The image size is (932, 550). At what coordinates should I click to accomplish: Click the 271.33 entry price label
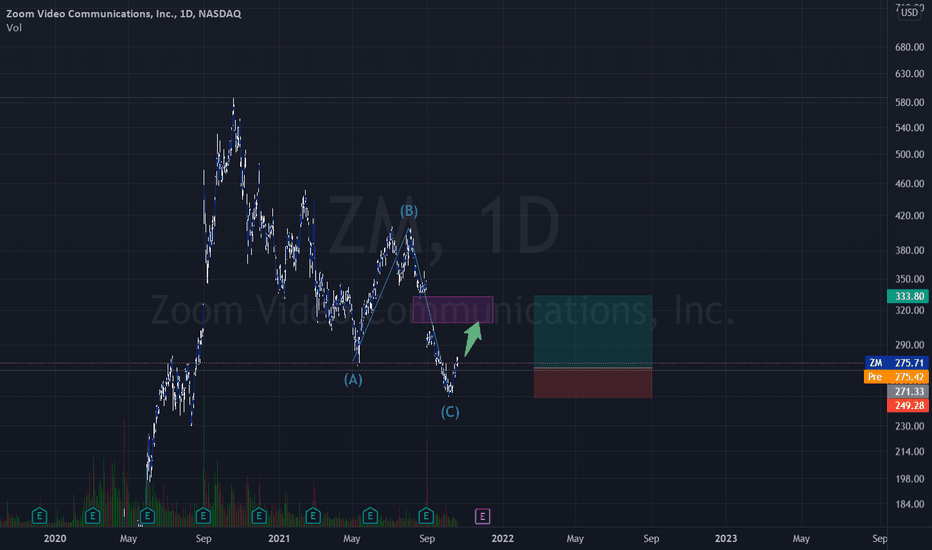[x=908, y=391]
